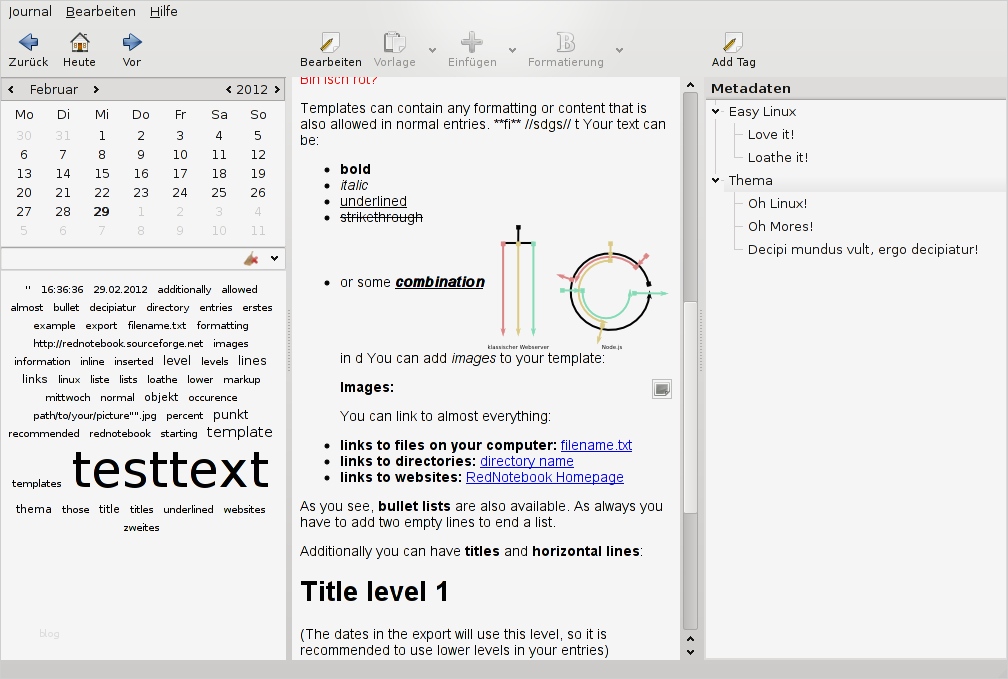This screenshot has width=1008, height=679.
Task: Collapse the Easy Linux tree node
Action: tap(716, 112)
